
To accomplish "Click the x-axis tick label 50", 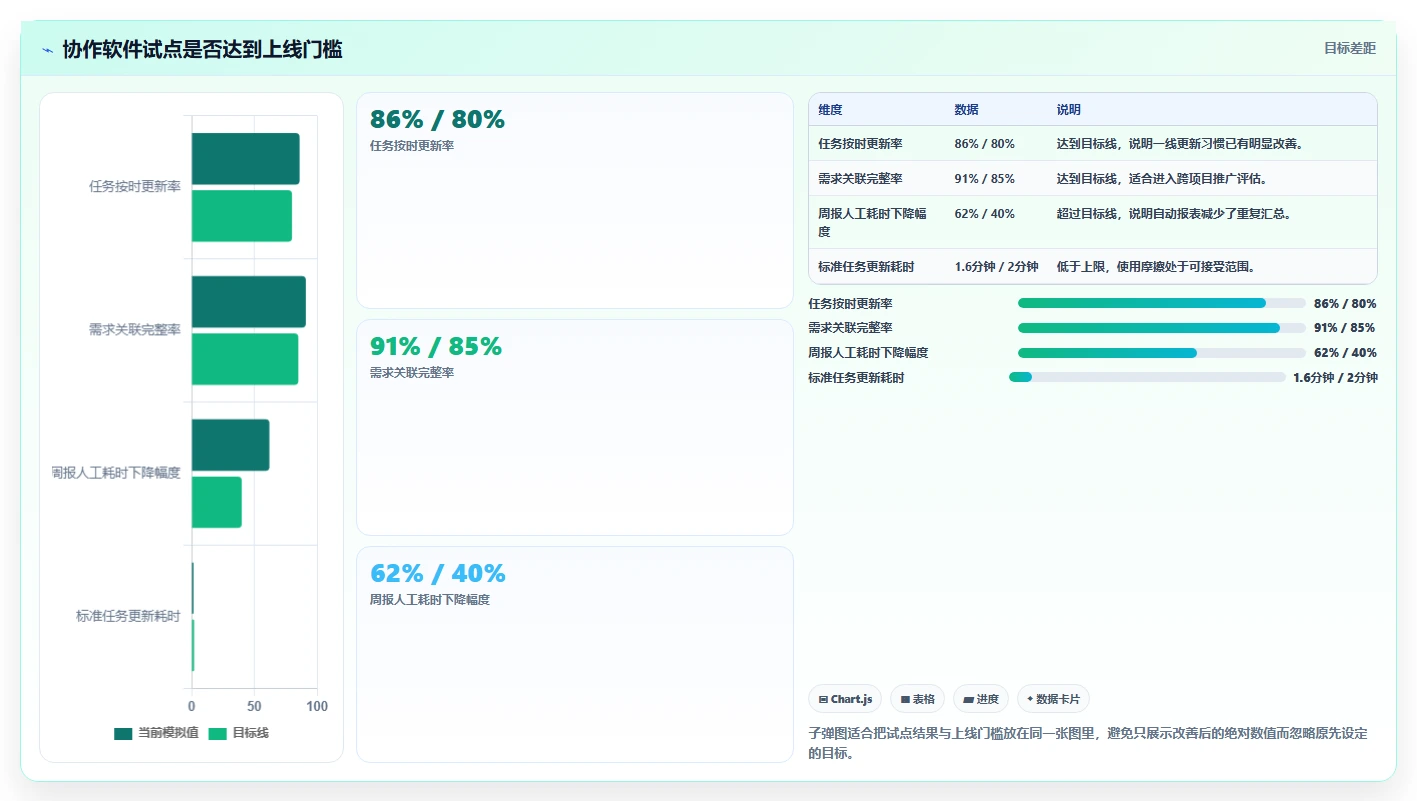I will coord(255,706).
